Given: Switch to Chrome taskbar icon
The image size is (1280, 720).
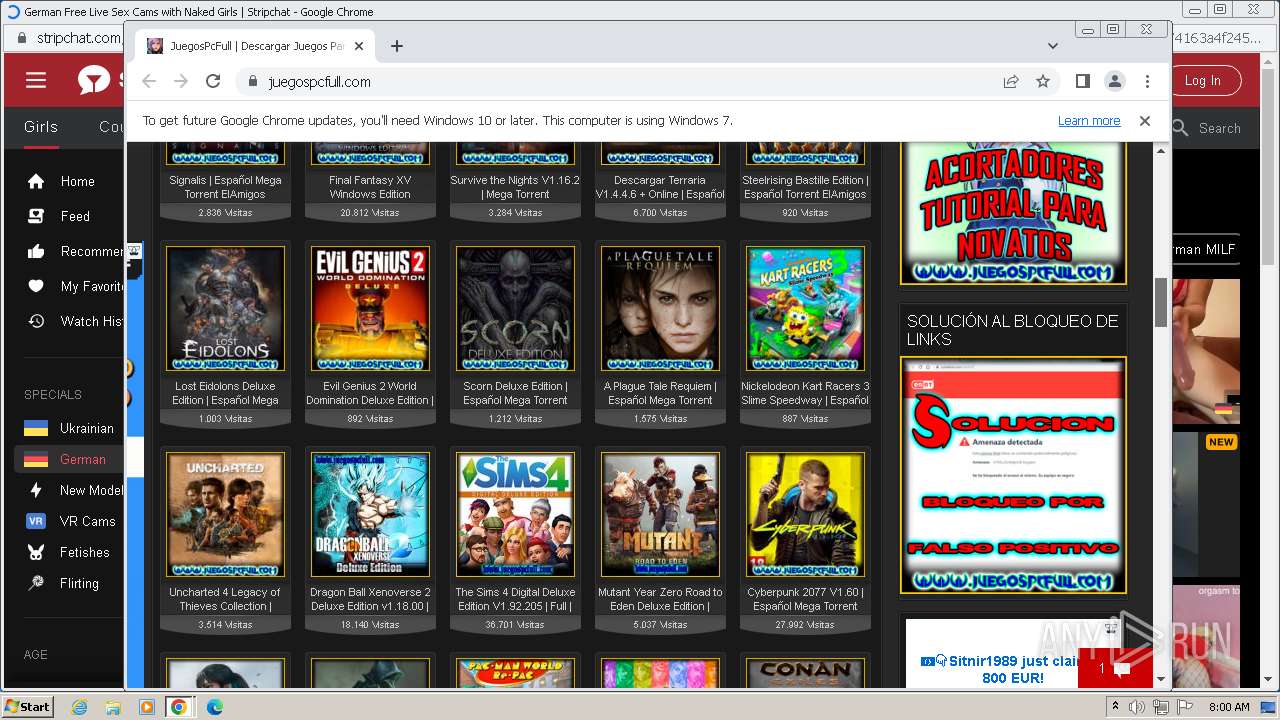Looking at the screenshot, I should (x=179, y=707).
